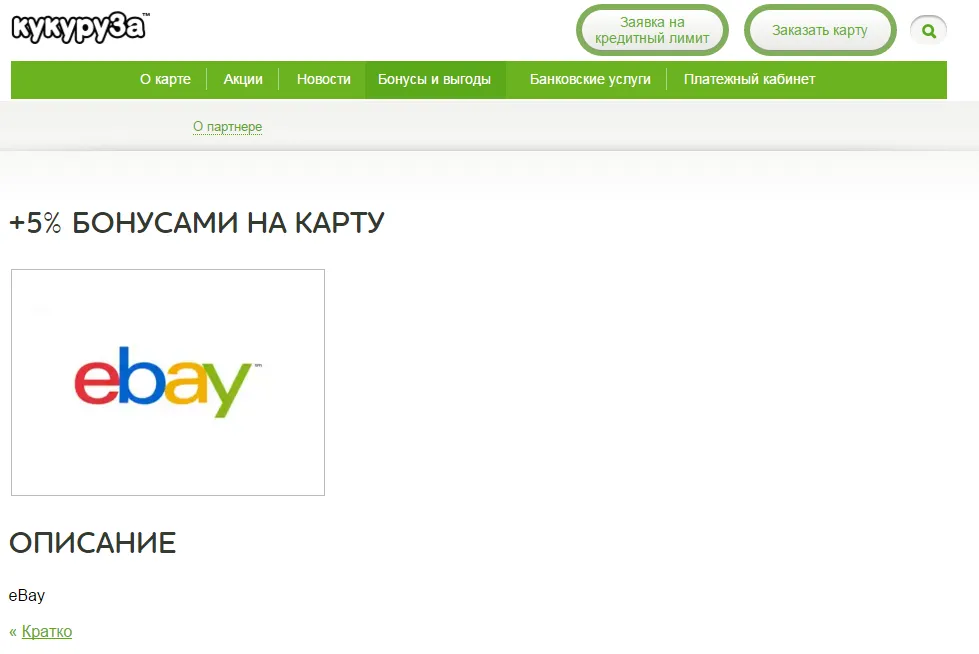
Task: Open the Новости menu item
Action: click(x=323, y=79)
